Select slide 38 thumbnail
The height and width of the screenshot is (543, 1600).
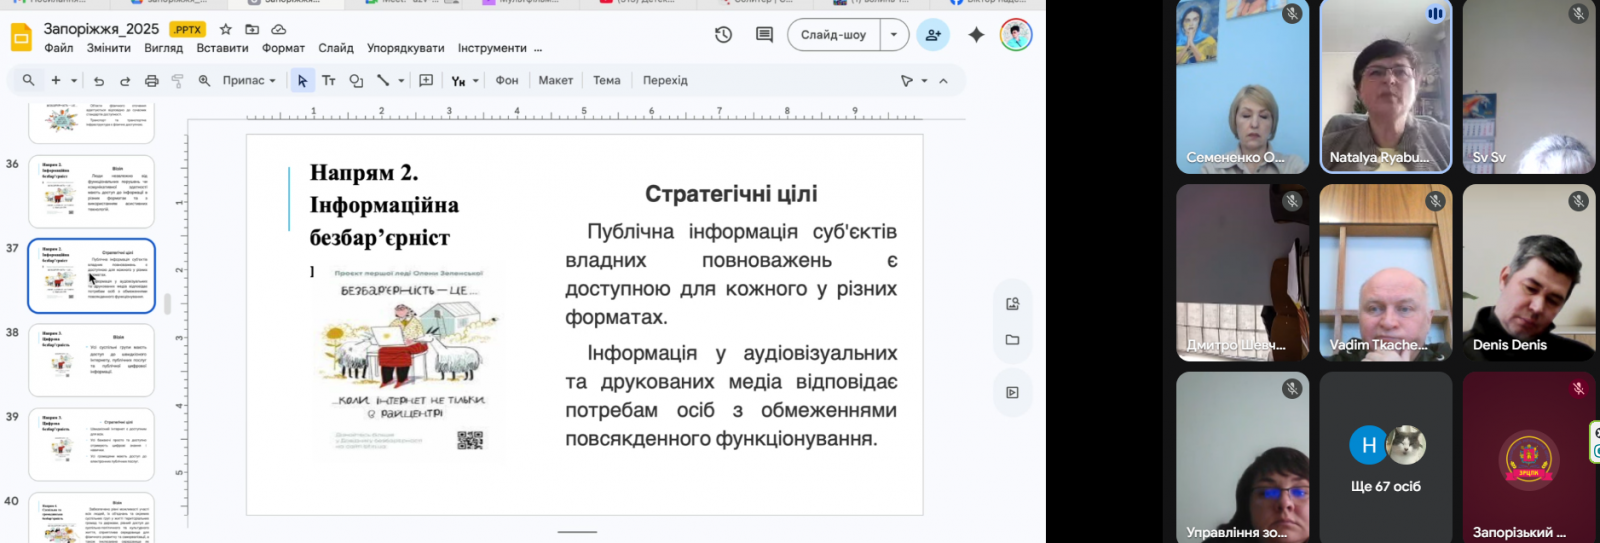(x=91, y=360)
